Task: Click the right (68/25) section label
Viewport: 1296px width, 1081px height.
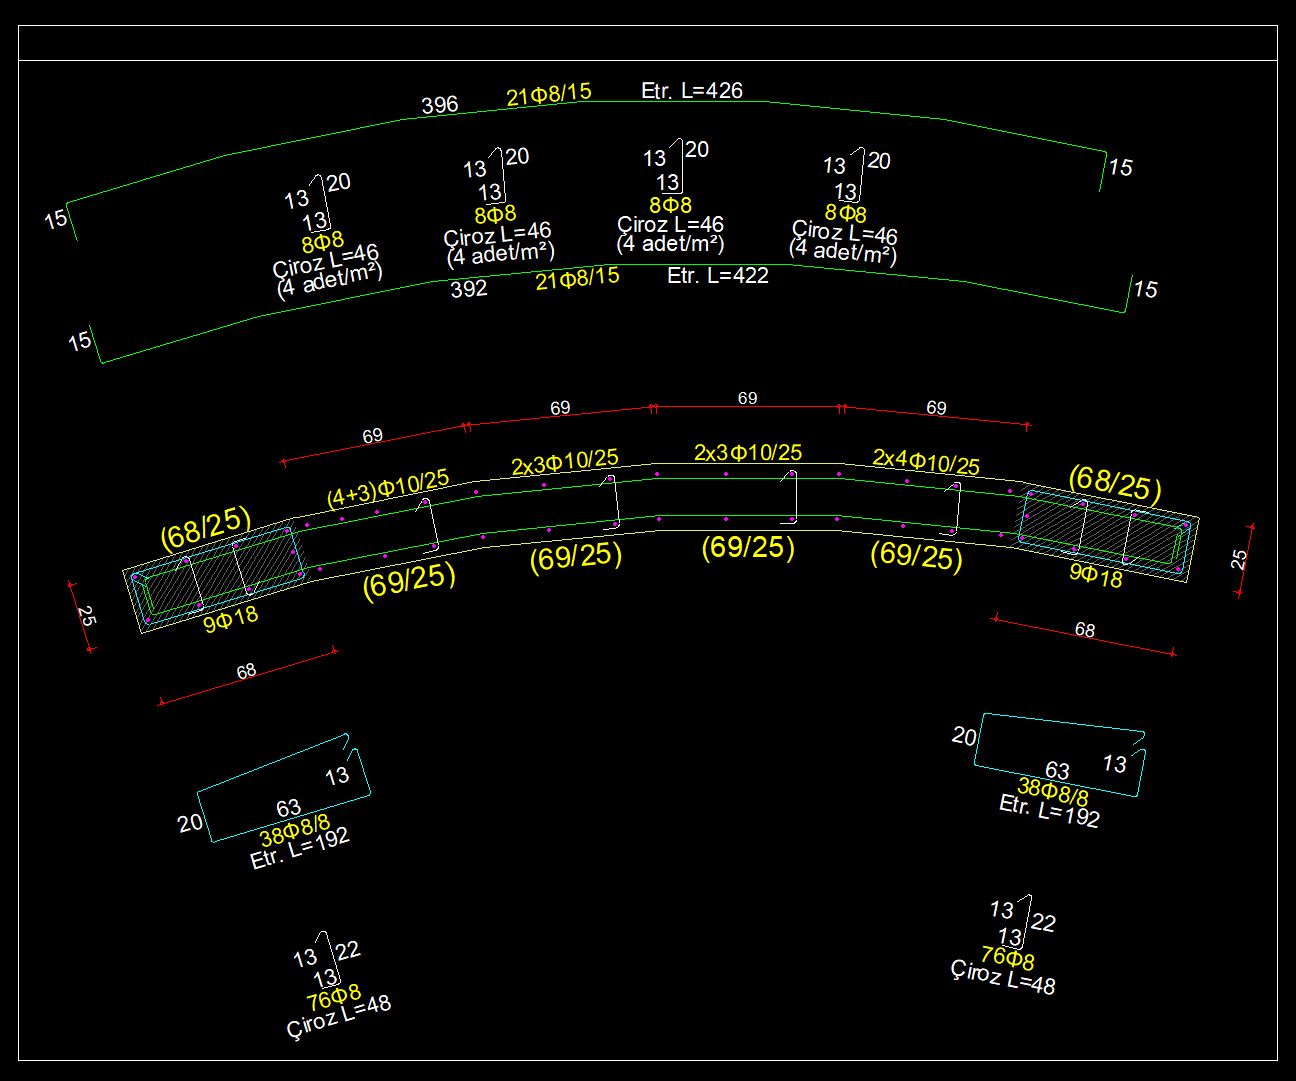Action: pos(1115,483)
